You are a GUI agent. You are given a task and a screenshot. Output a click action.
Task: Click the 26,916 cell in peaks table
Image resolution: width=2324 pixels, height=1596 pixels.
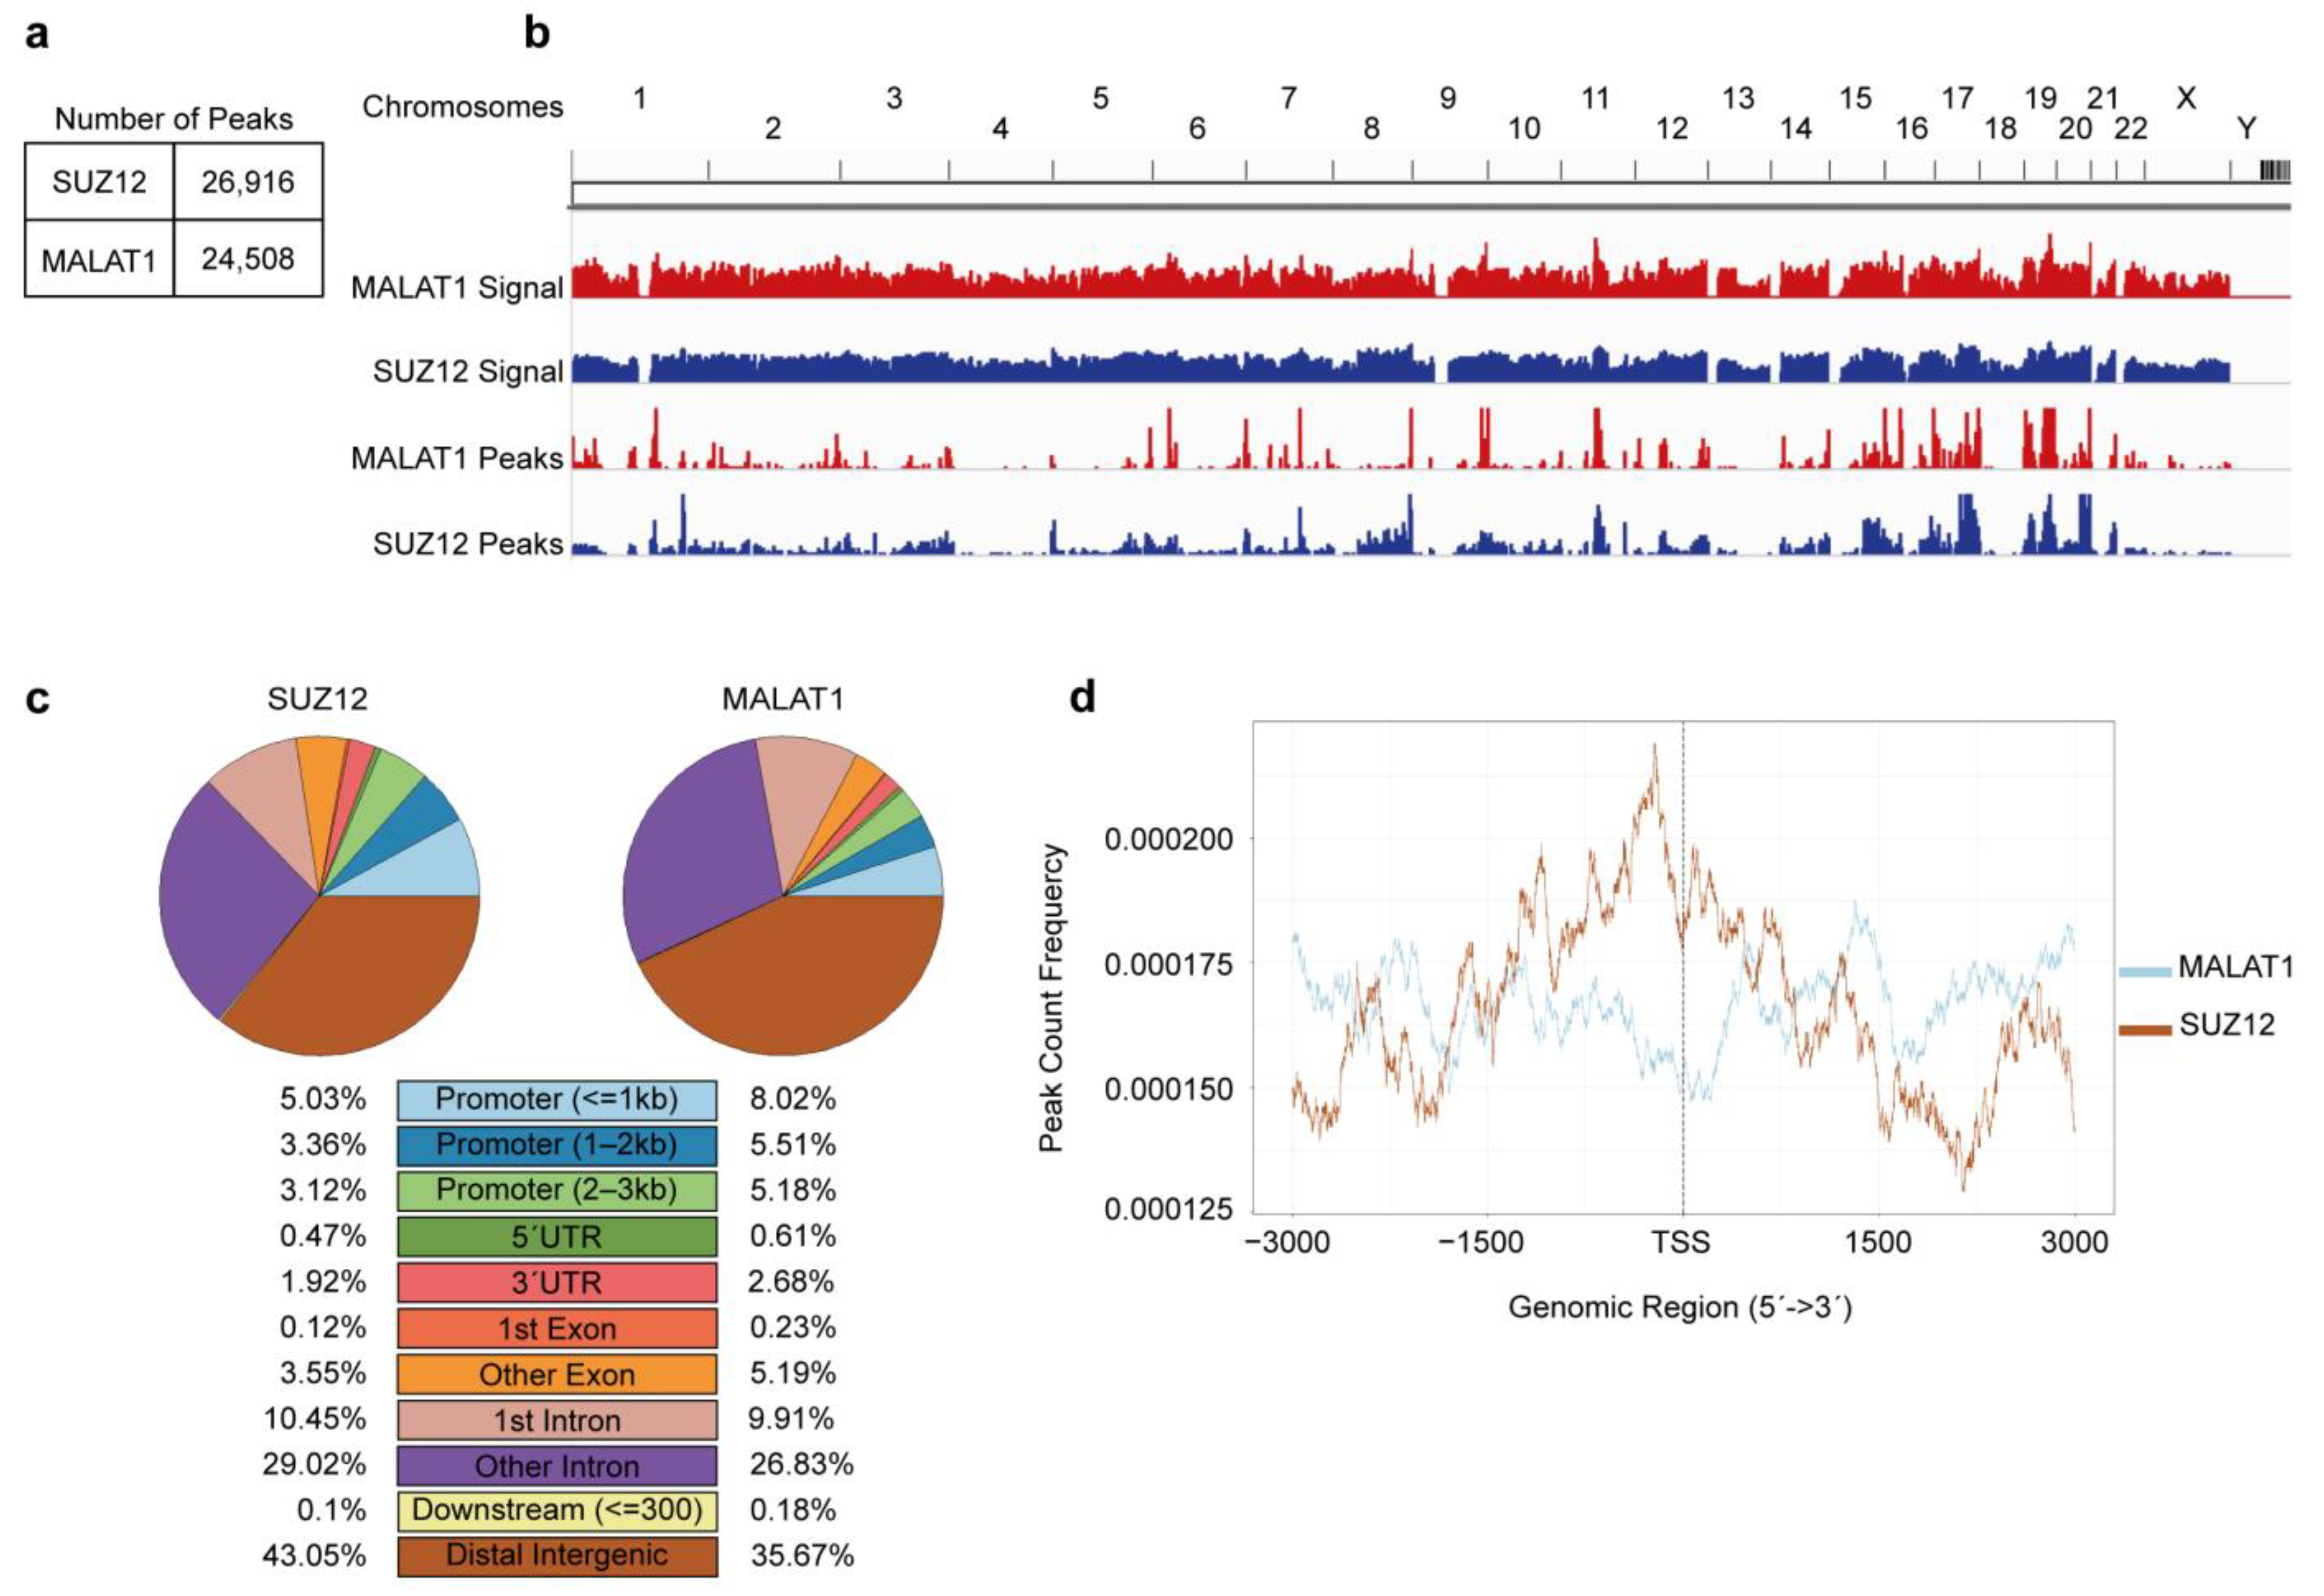pos(248,182)
